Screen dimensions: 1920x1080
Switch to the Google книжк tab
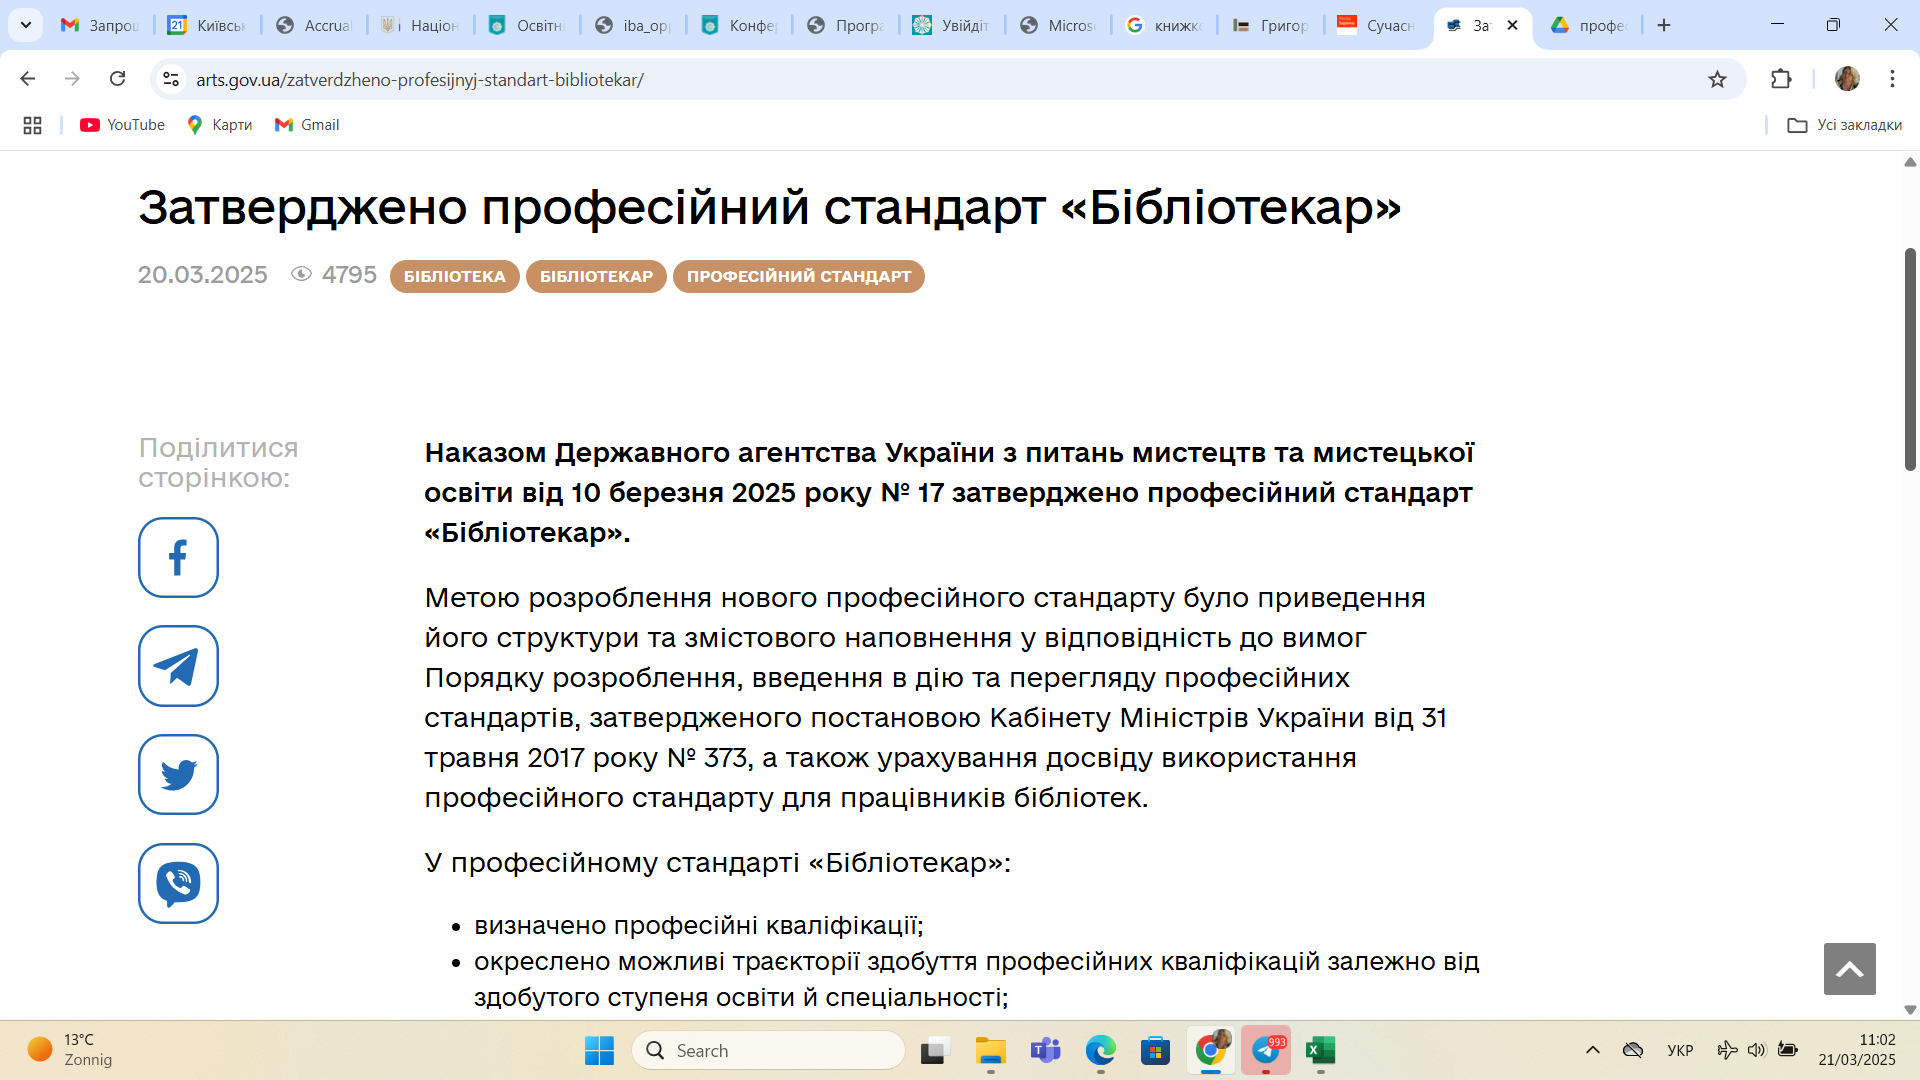point(1165,25)
